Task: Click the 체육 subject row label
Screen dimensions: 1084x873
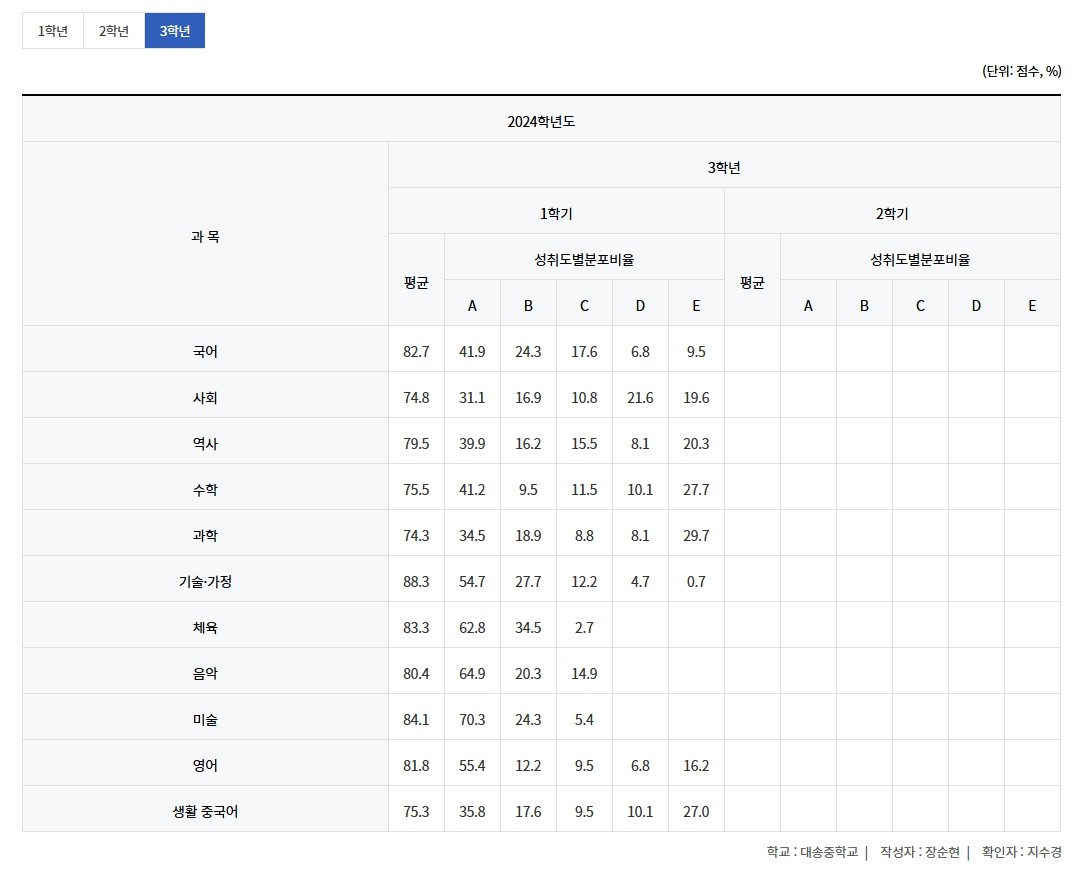Action: pyautogui.click(x=205, y=628)
